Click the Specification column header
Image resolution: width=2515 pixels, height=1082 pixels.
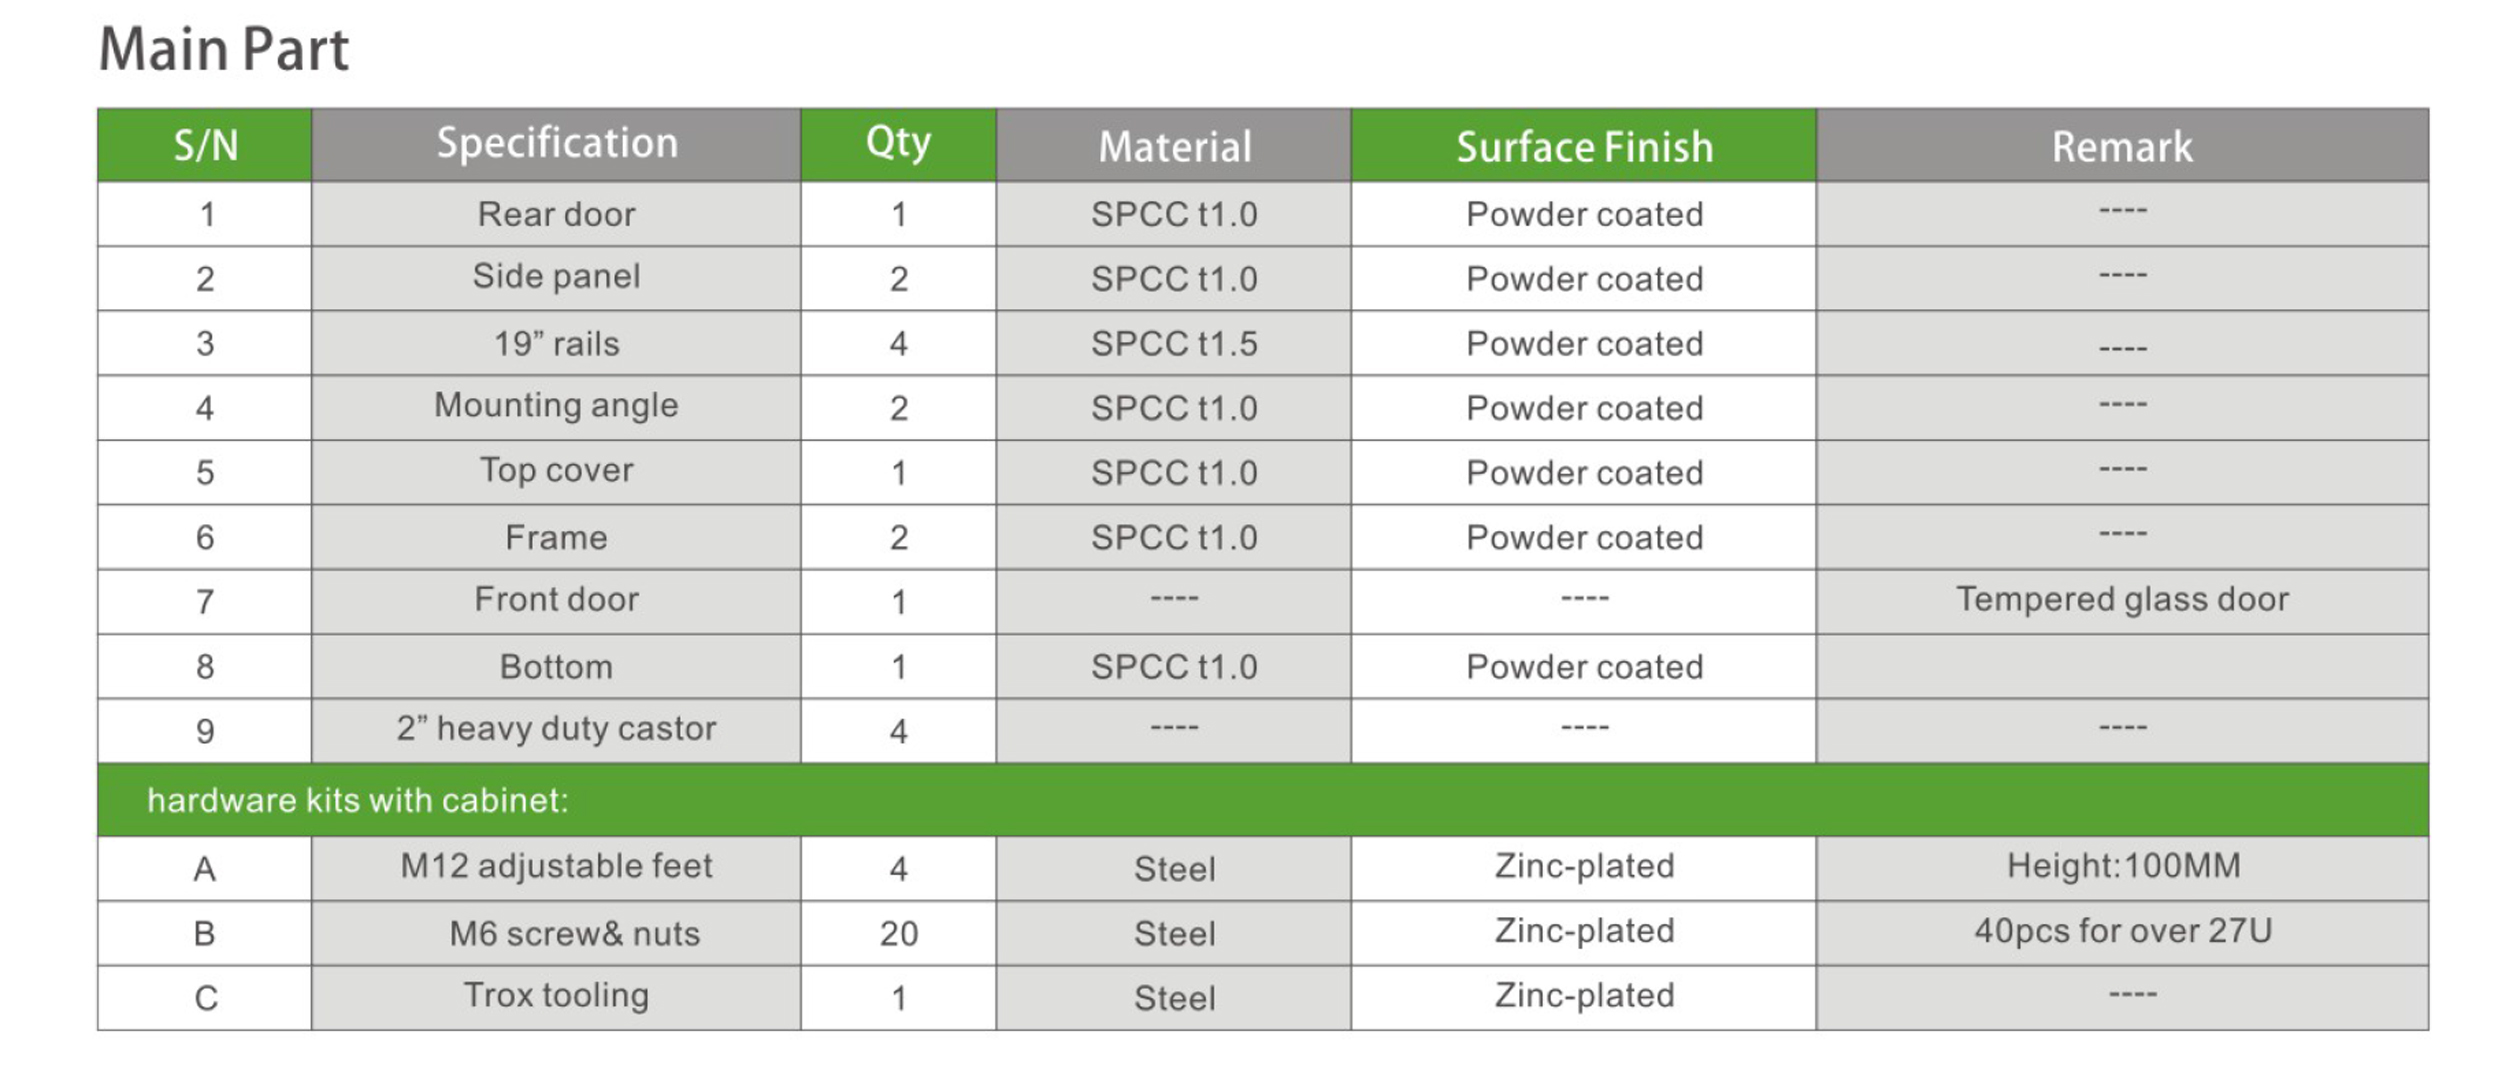[556, 144]
